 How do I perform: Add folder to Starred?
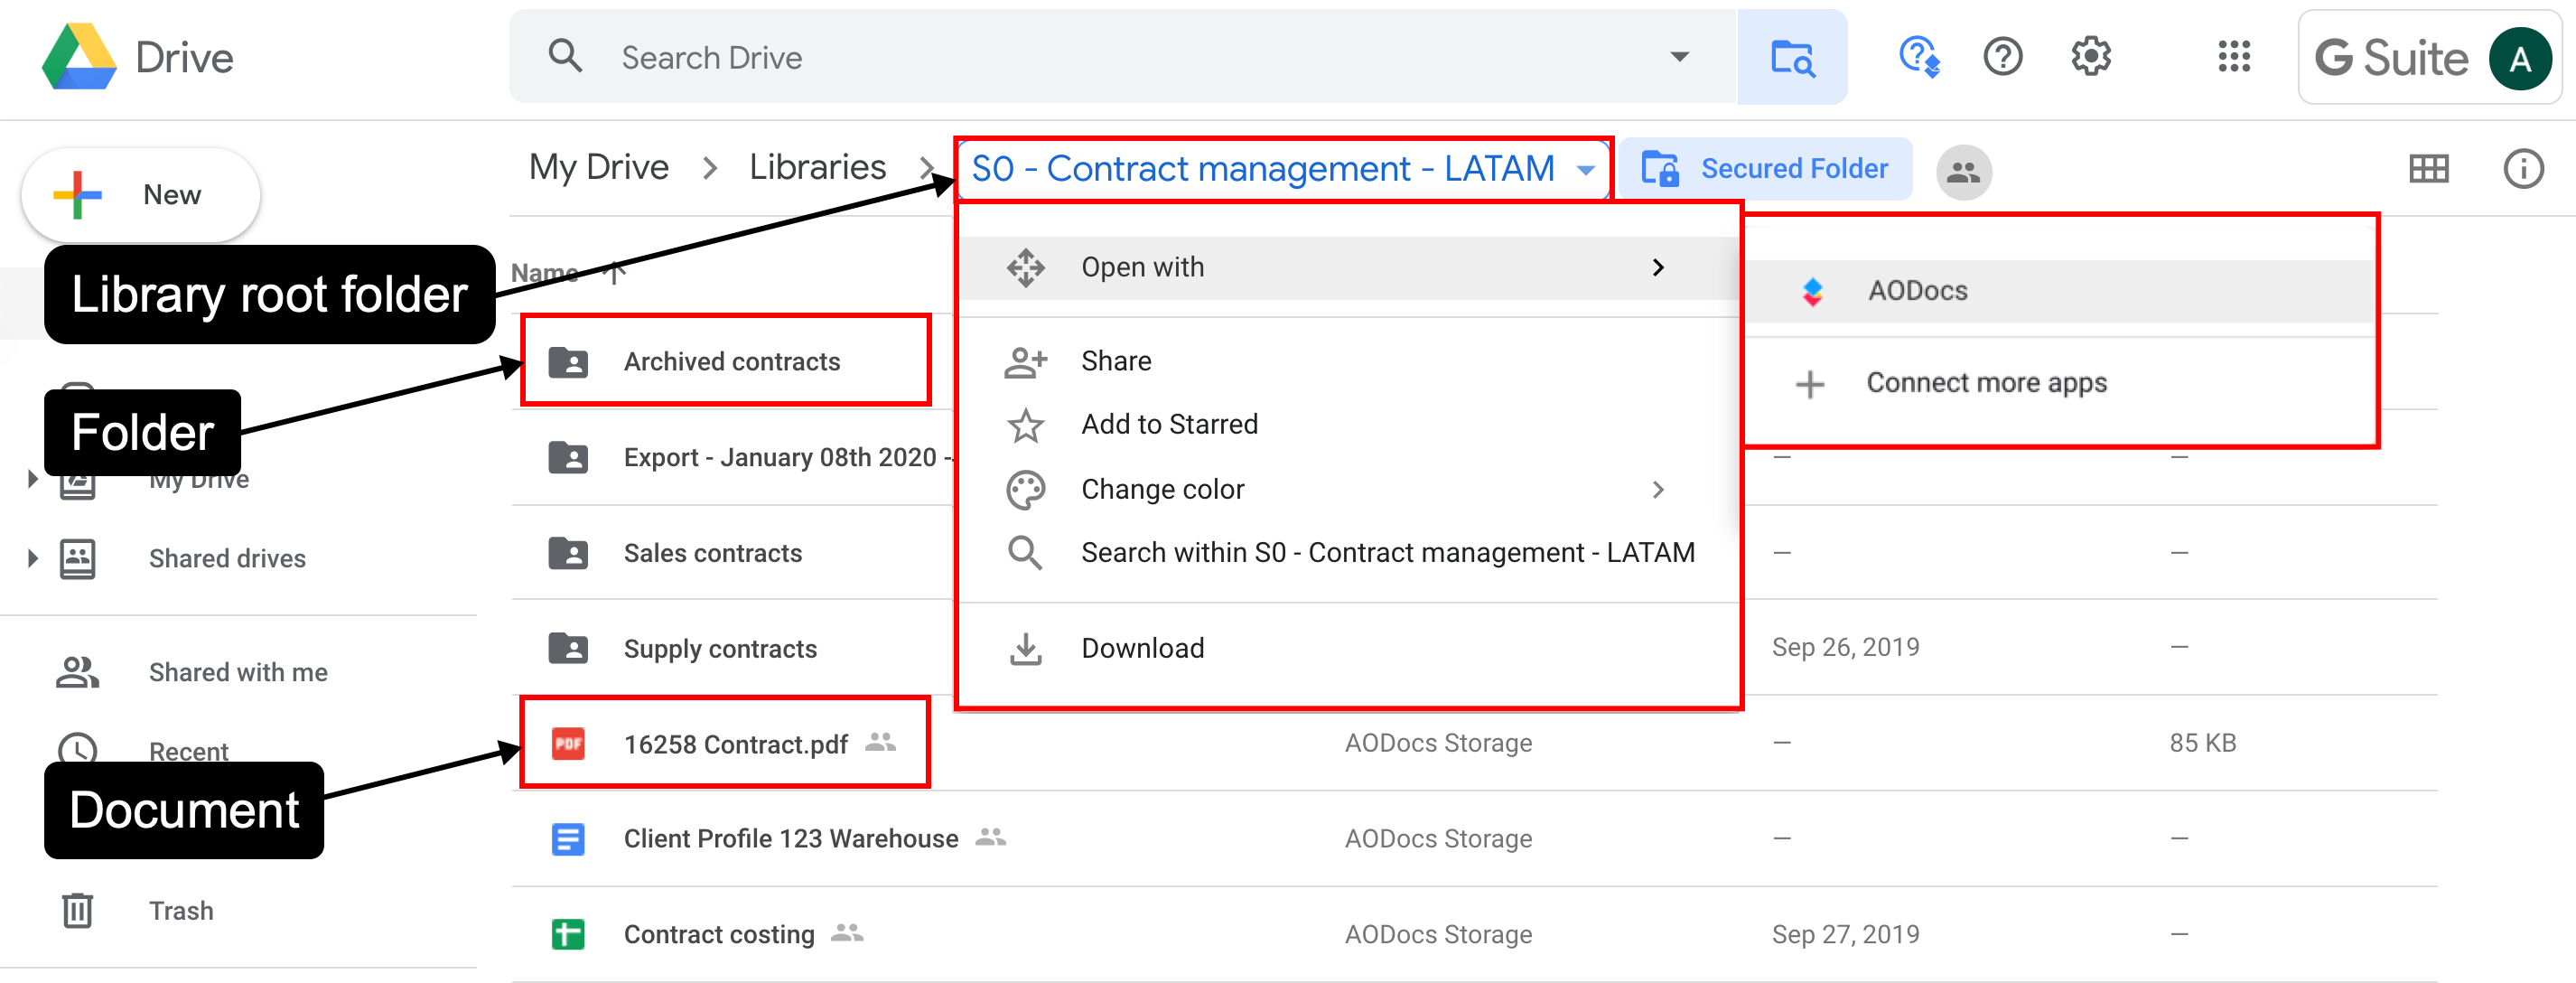(x=1168, y=424)
